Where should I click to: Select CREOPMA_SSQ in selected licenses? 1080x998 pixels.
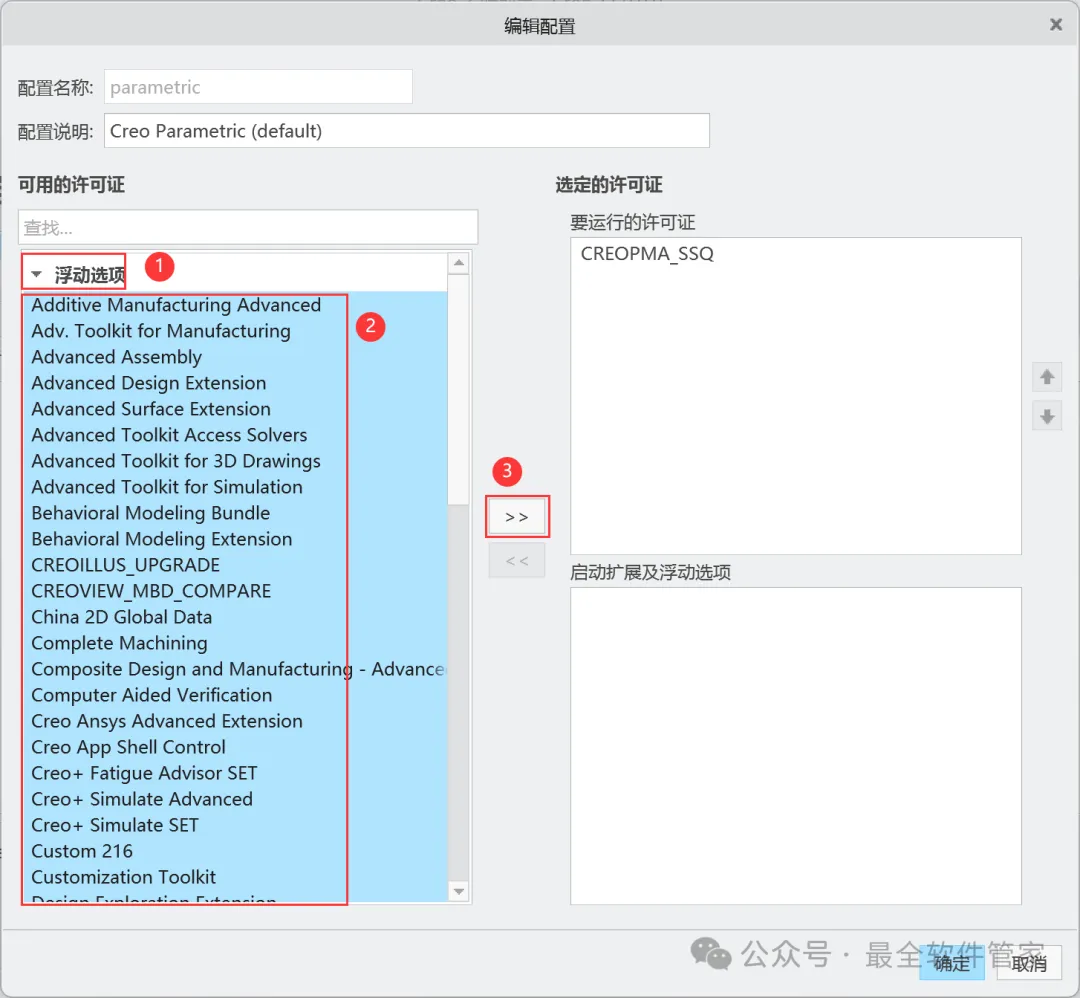tap(647, 253)
